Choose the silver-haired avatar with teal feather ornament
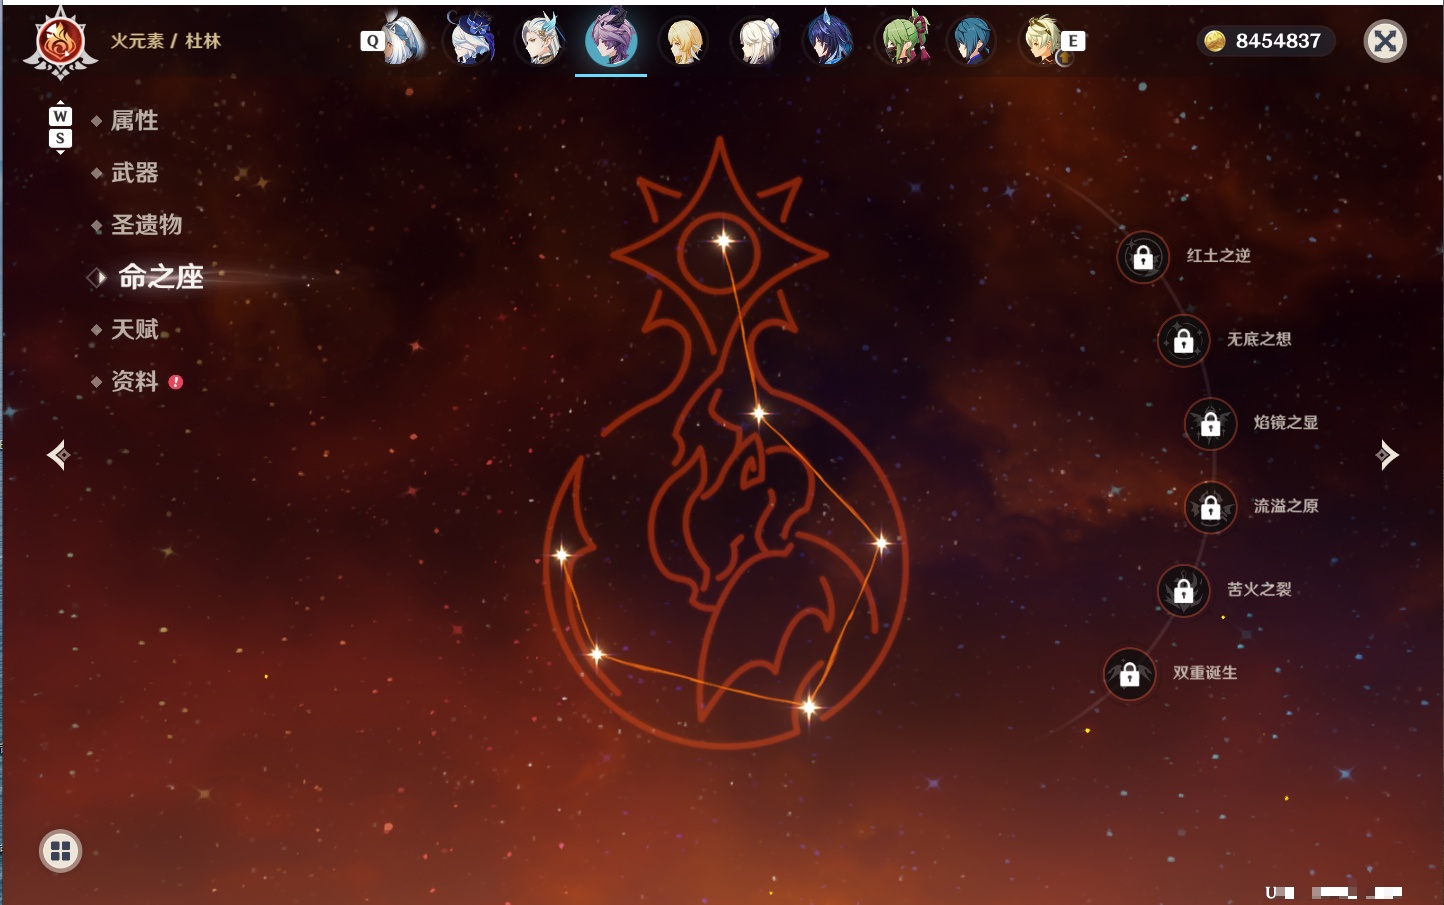 point(540,41)
